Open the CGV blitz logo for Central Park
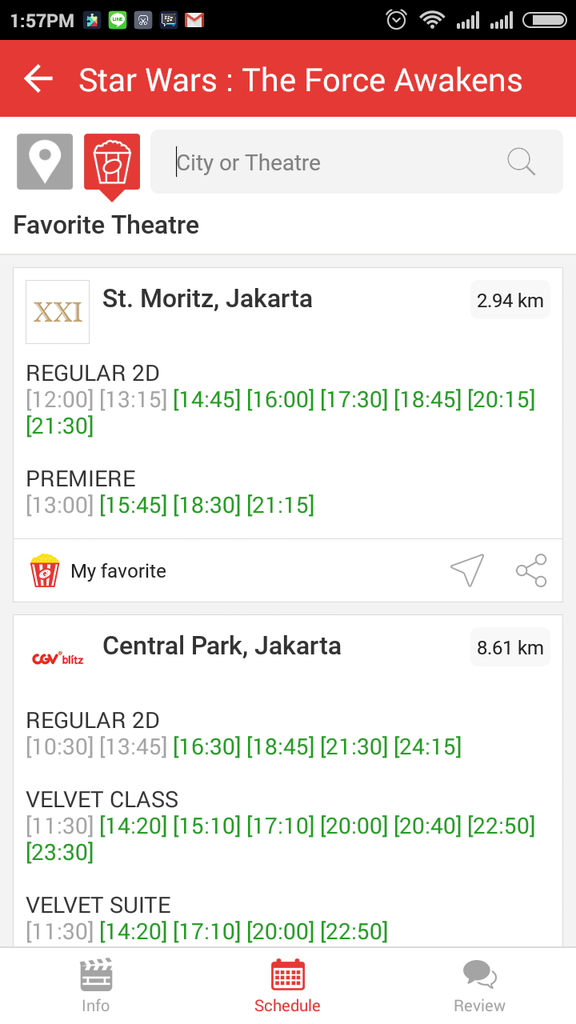 click(57, 658)
